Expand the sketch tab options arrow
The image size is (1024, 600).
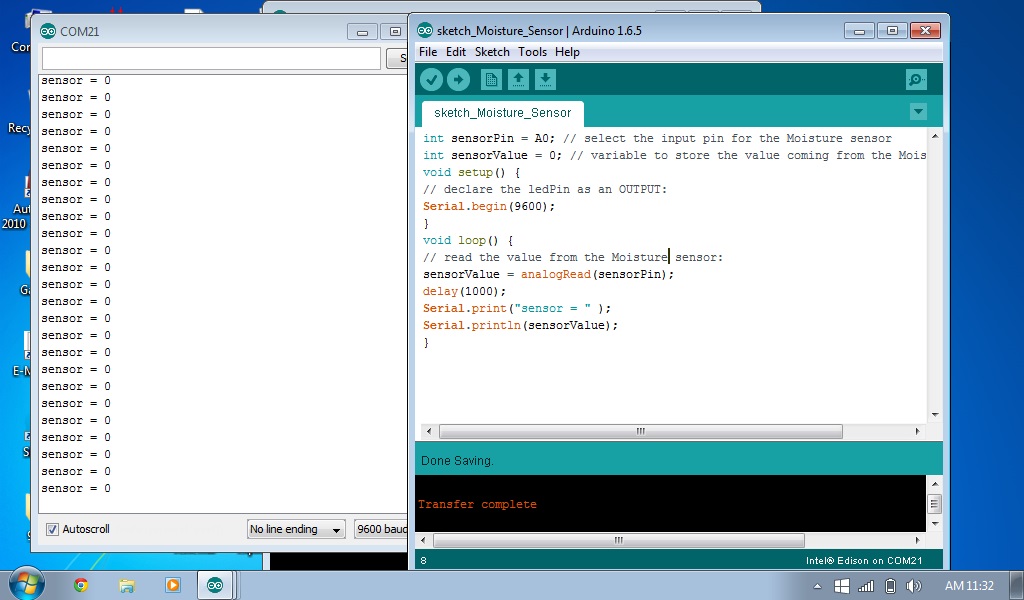pyautogui.click(x=918, y=112)
